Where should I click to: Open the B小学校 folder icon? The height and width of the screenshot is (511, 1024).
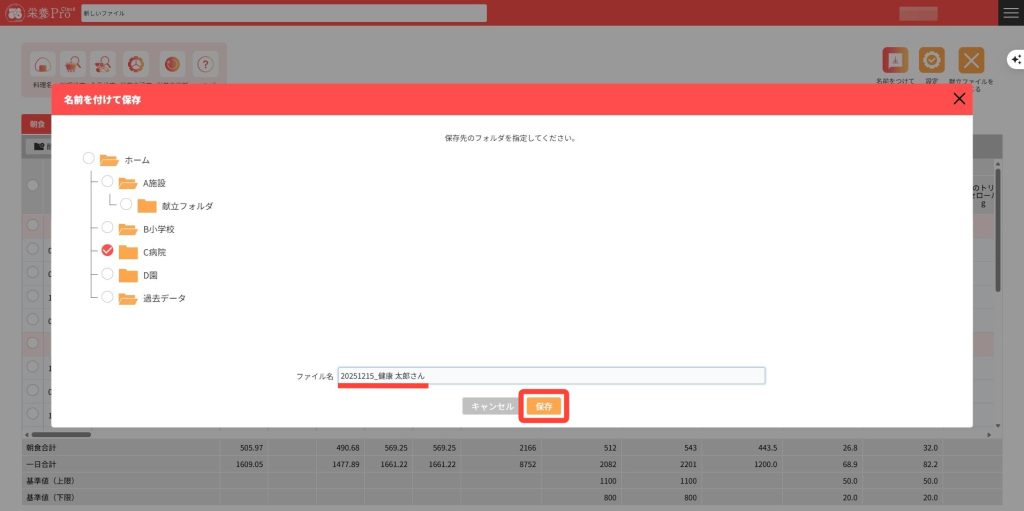[127, 229]
